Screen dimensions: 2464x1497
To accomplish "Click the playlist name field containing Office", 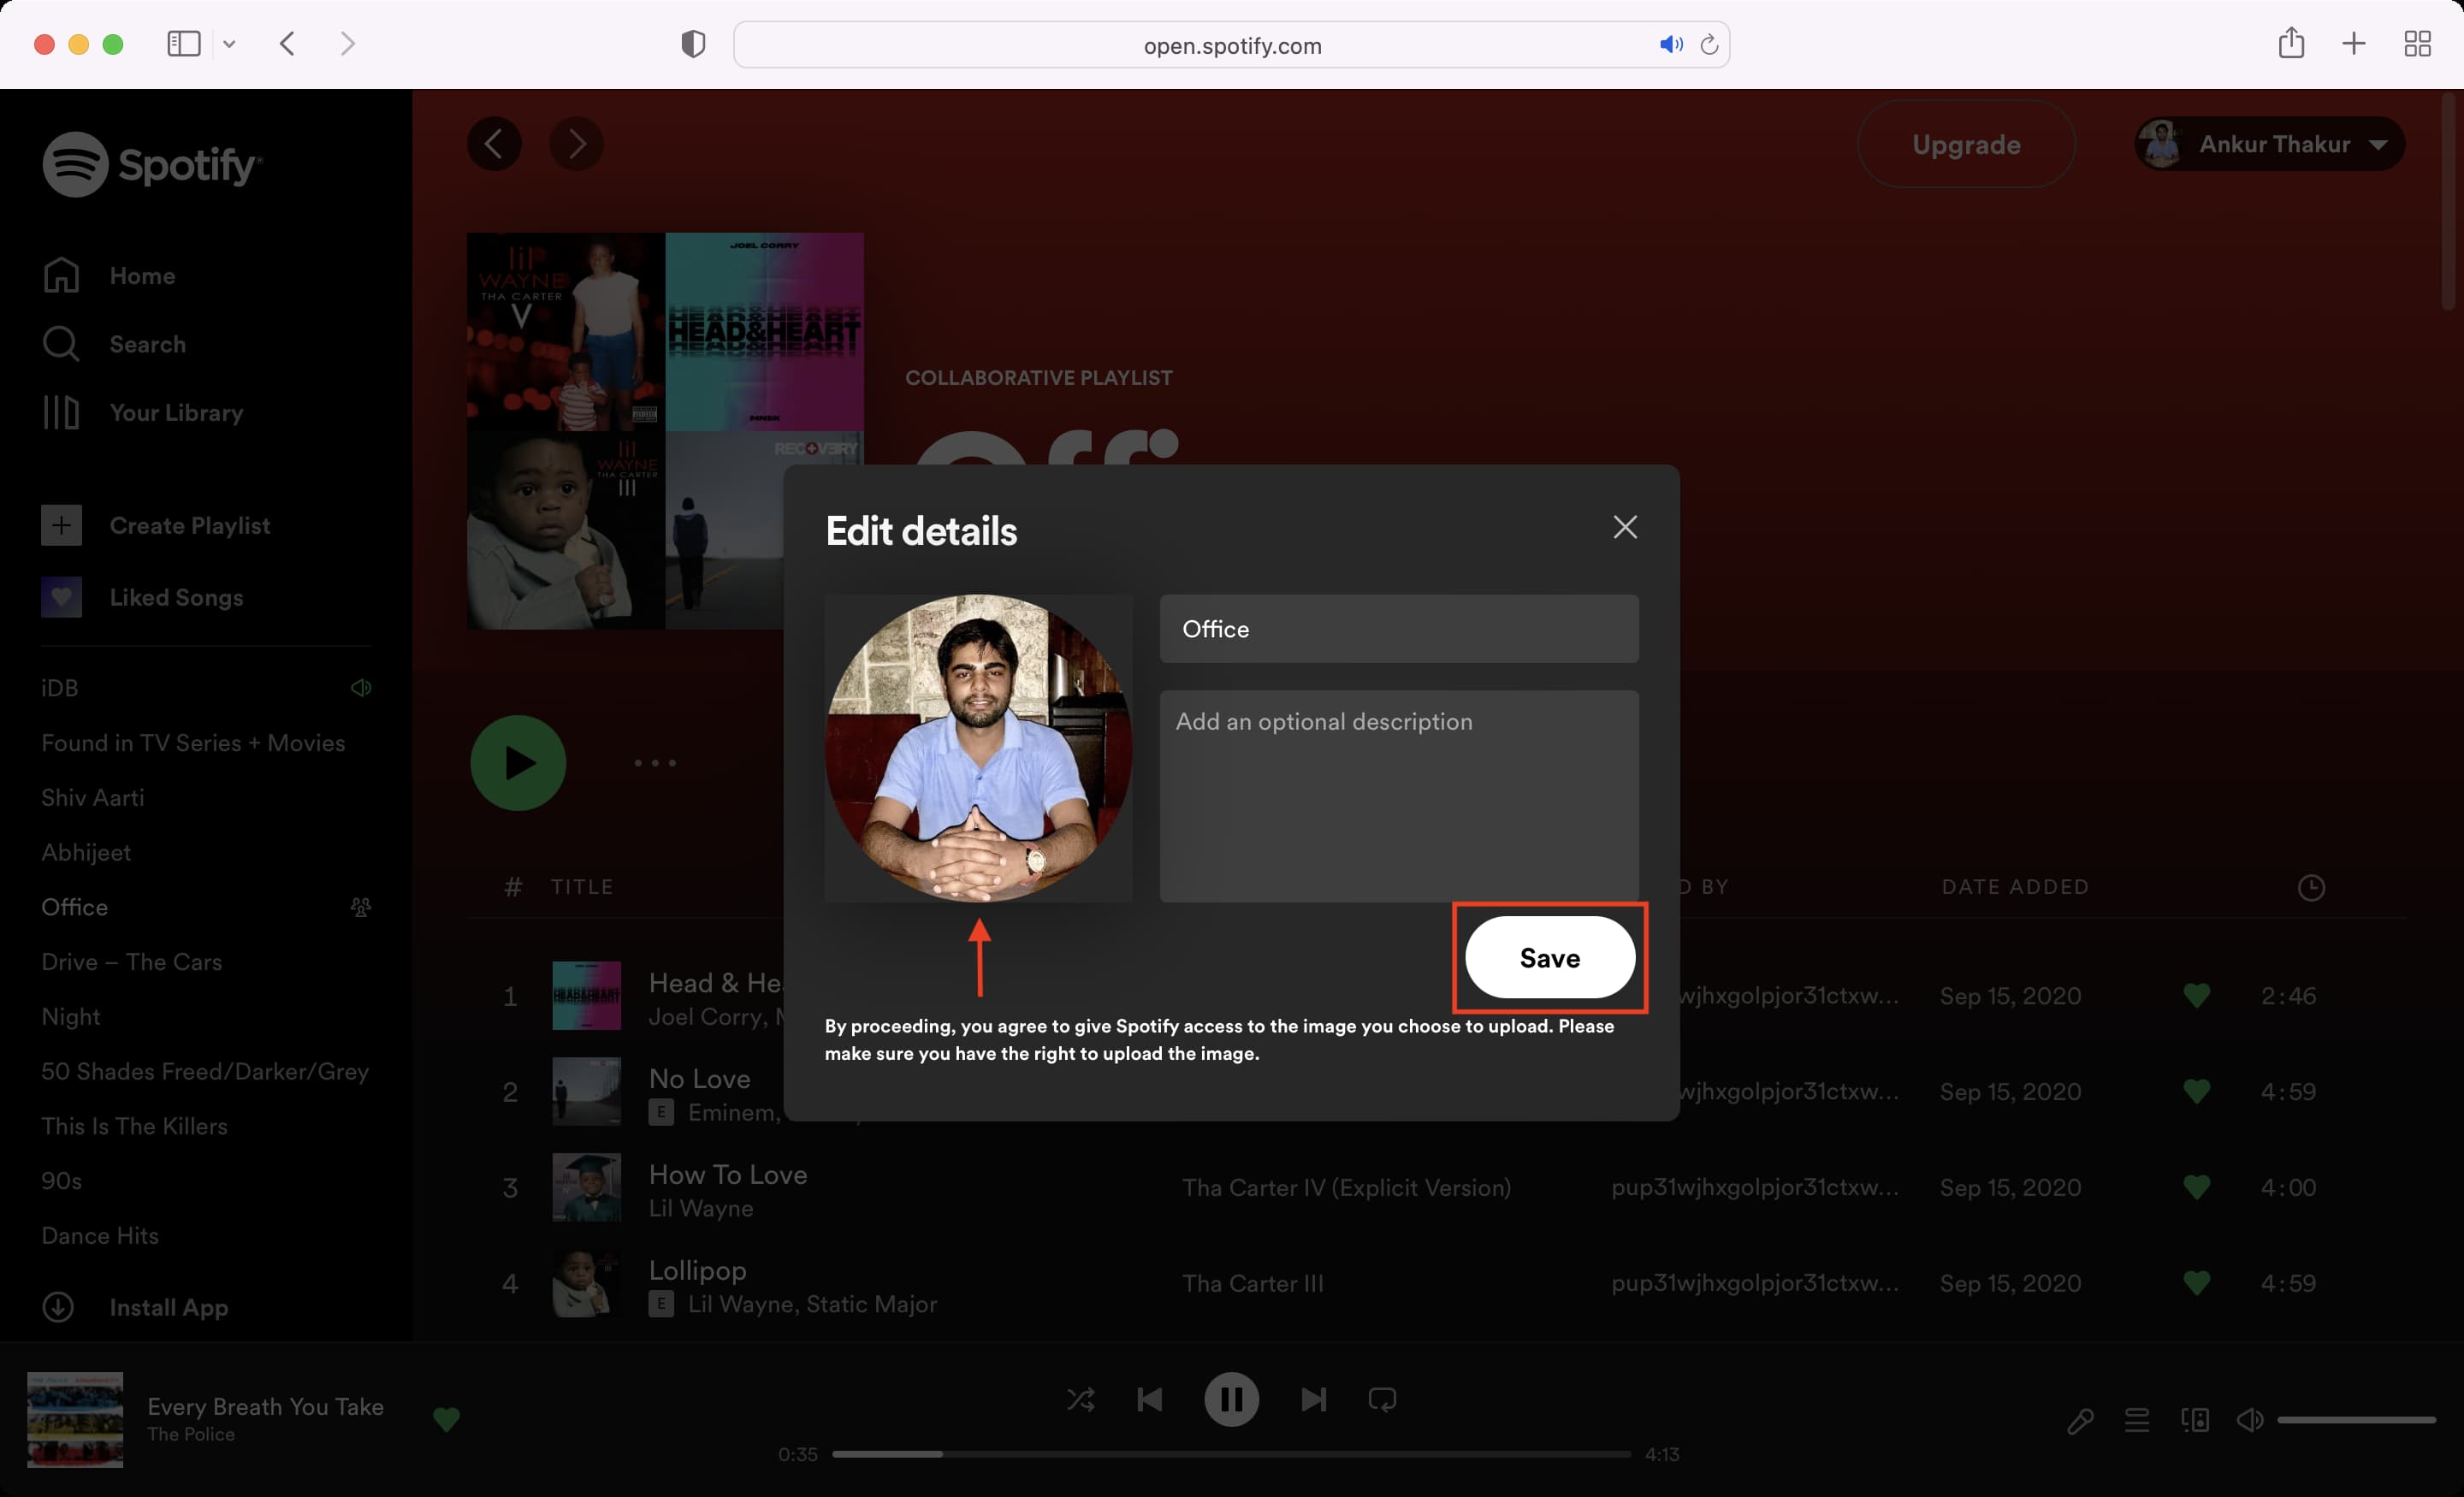I will tap(1399, 628).
